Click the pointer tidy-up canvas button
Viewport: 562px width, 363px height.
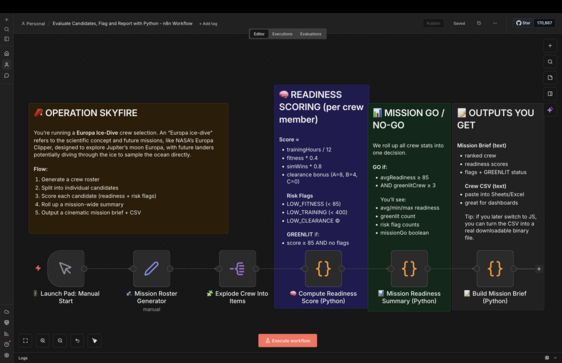95,340
